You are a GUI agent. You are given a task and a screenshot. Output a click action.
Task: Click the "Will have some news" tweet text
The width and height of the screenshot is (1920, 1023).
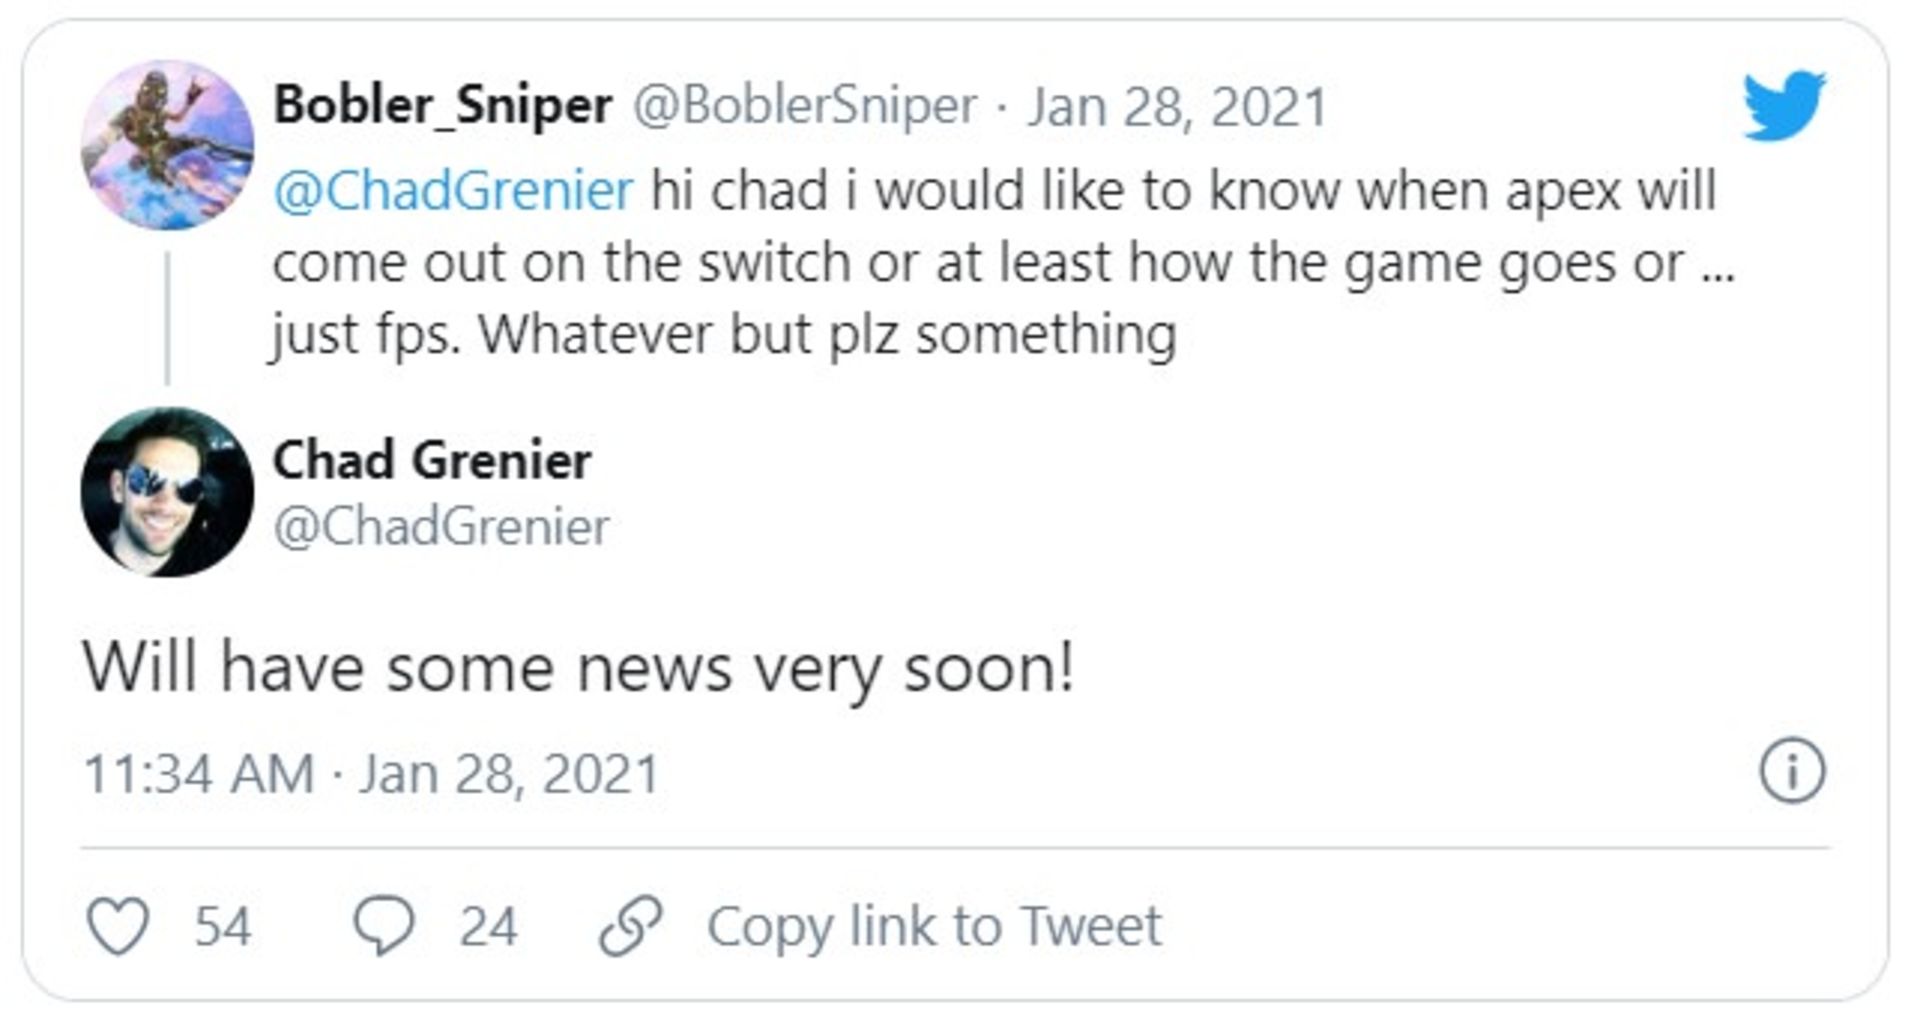[578, 668]
